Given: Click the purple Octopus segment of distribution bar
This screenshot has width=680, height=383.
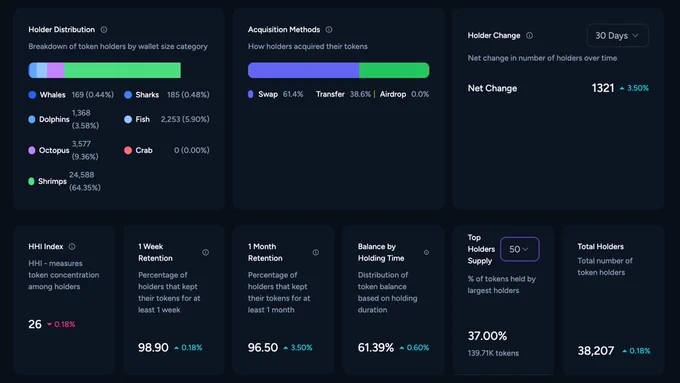Looking at the screenshot, I should coord(56,70).
